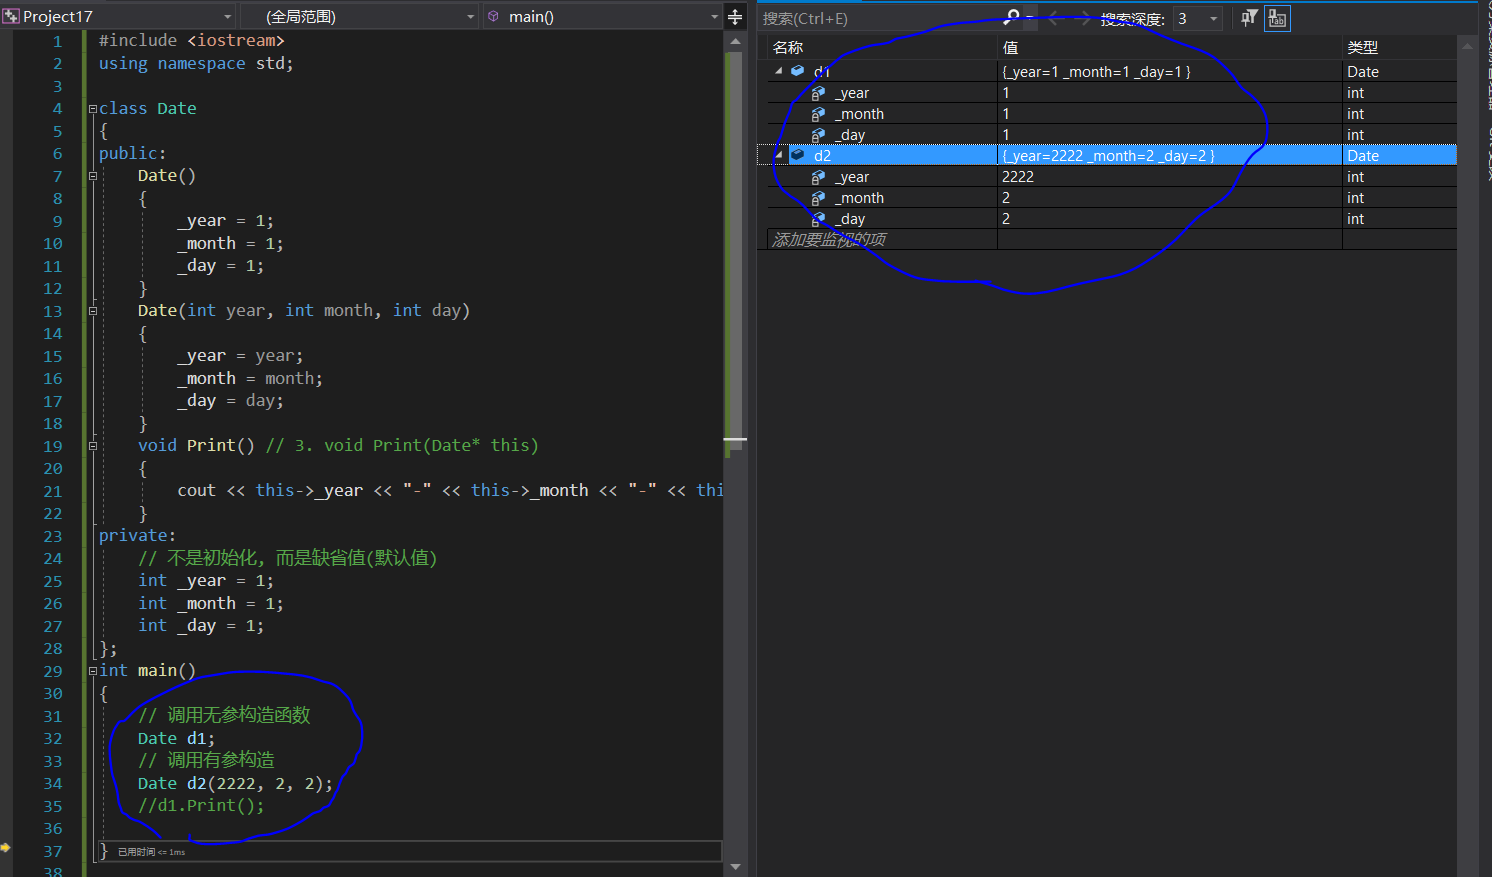Click '#include <iostream>' on line 1
This screenshot has height=877, width=1492.
192,41
